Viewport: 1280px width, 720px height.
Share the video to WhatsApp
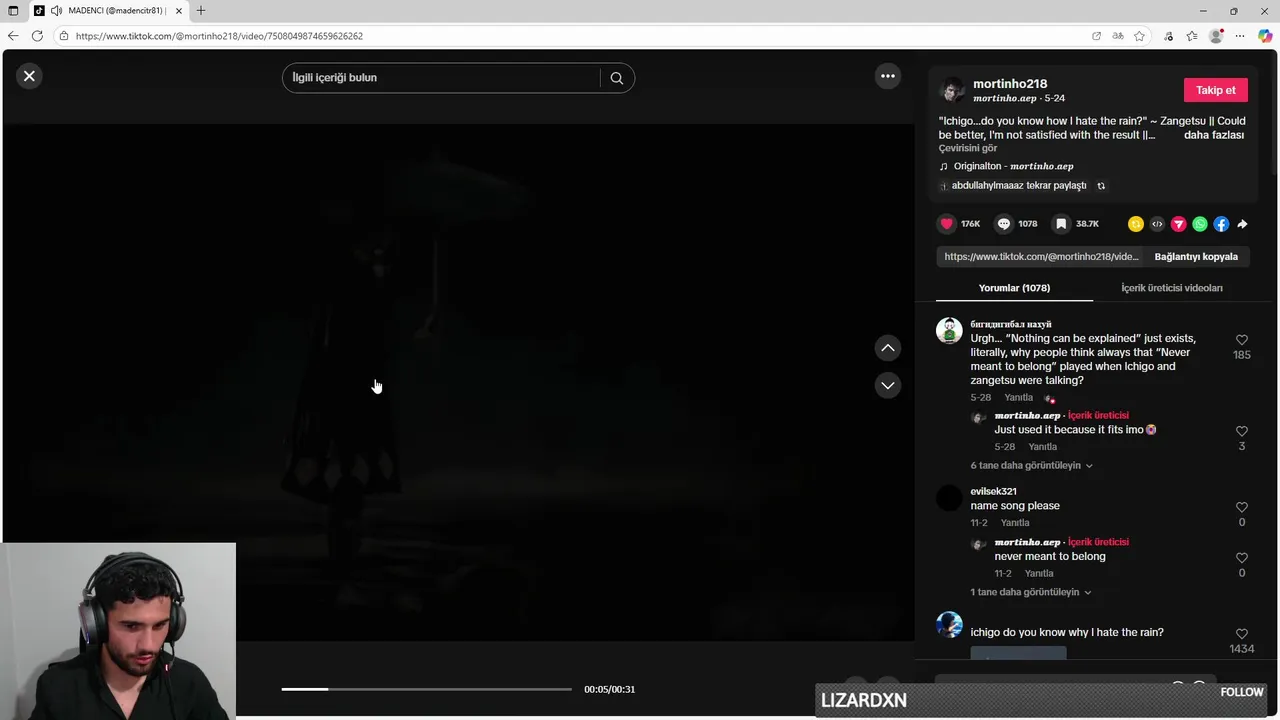1200,224
